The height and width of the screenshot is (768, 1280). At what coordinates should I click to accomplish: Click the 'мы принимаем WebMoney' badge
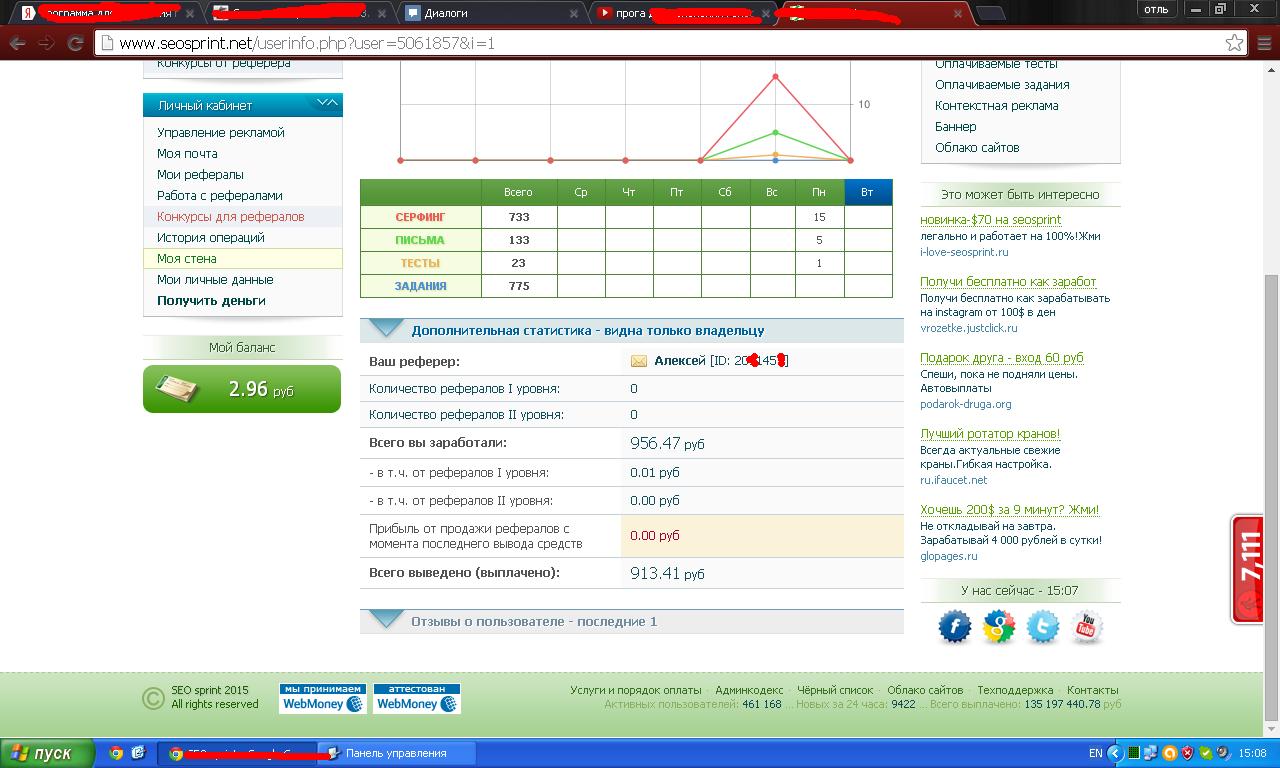(322, 698)
